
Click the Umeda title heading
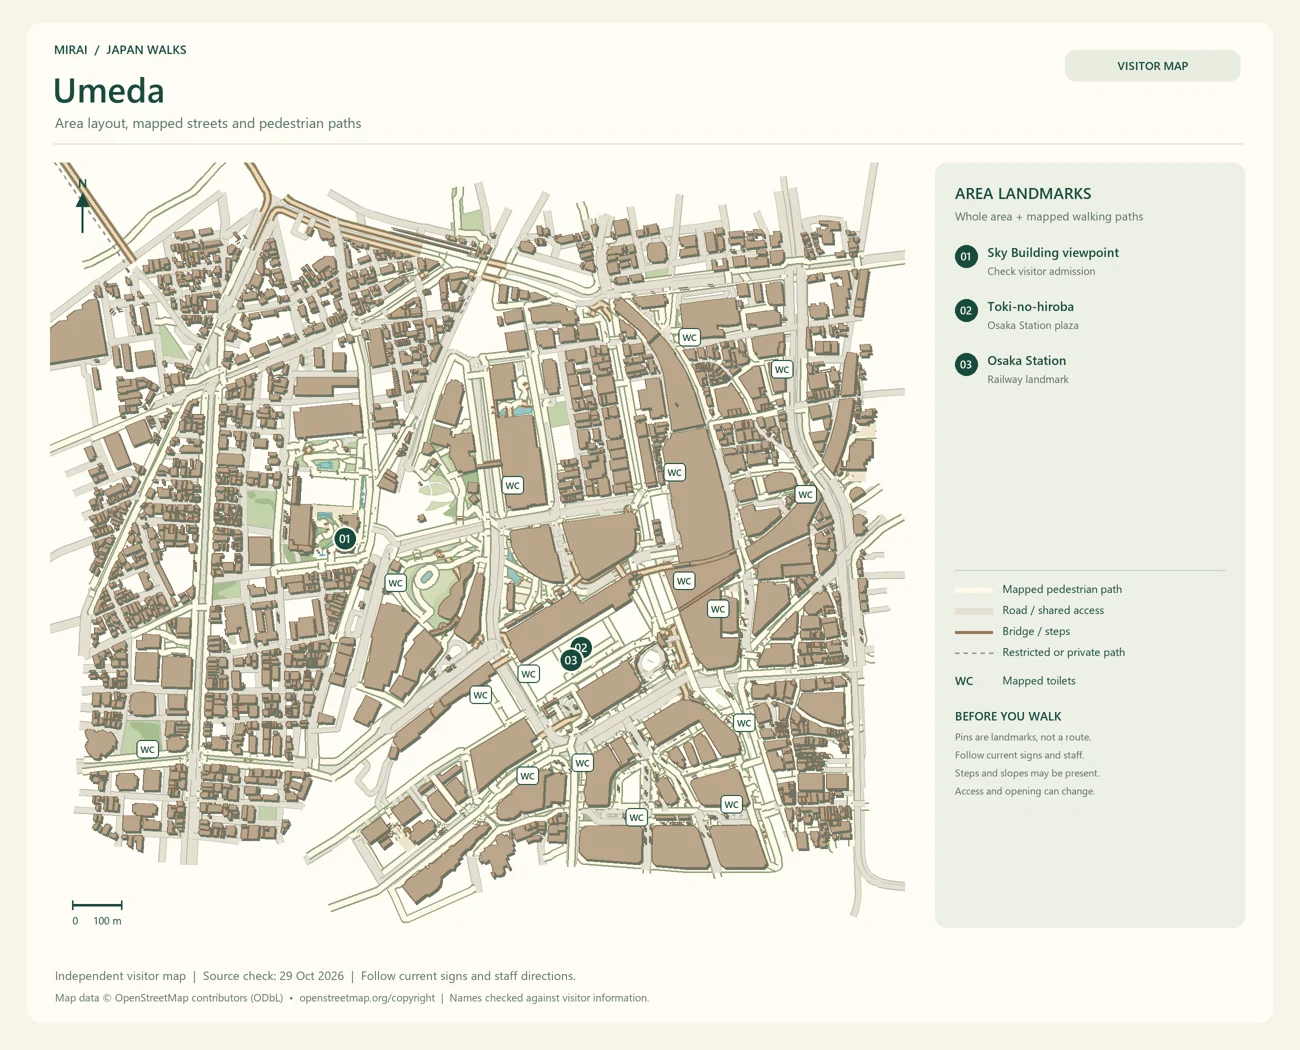pyautogui.click(x=109, y=91)
